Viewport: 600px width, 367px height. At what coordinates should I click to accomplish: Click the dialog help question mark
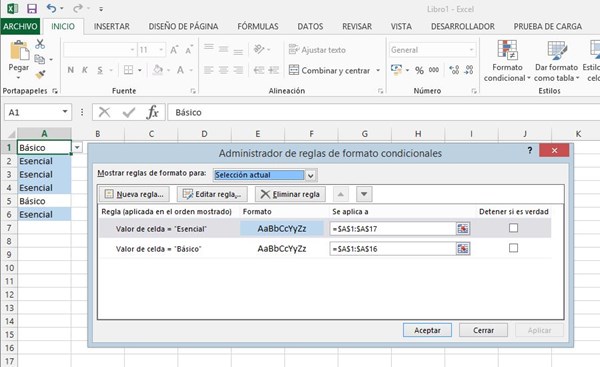click(x=530, y=150)
